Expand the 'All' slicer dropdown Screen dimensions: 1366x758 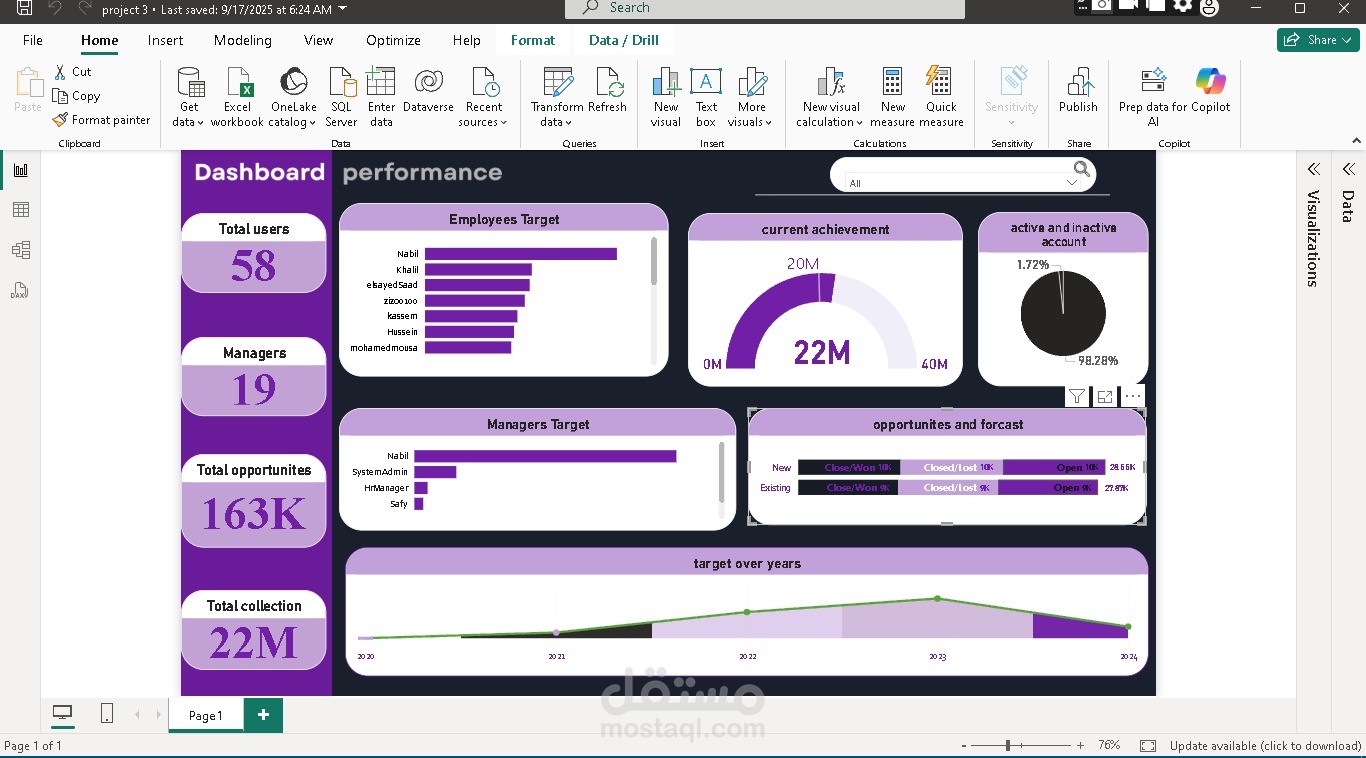point(1072,183)
